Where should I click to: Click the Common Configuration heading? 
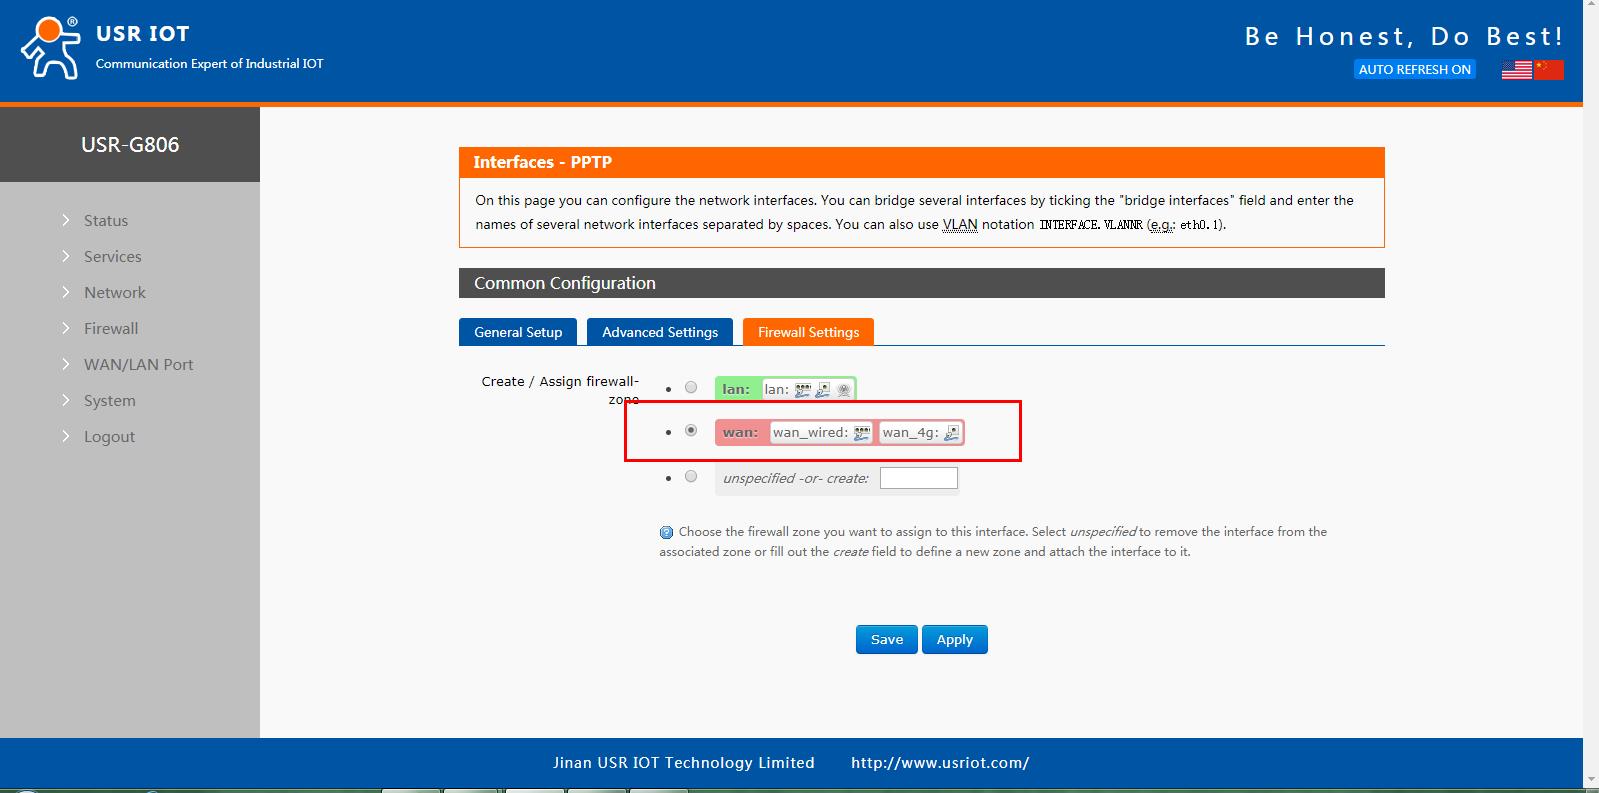[565, 283]
